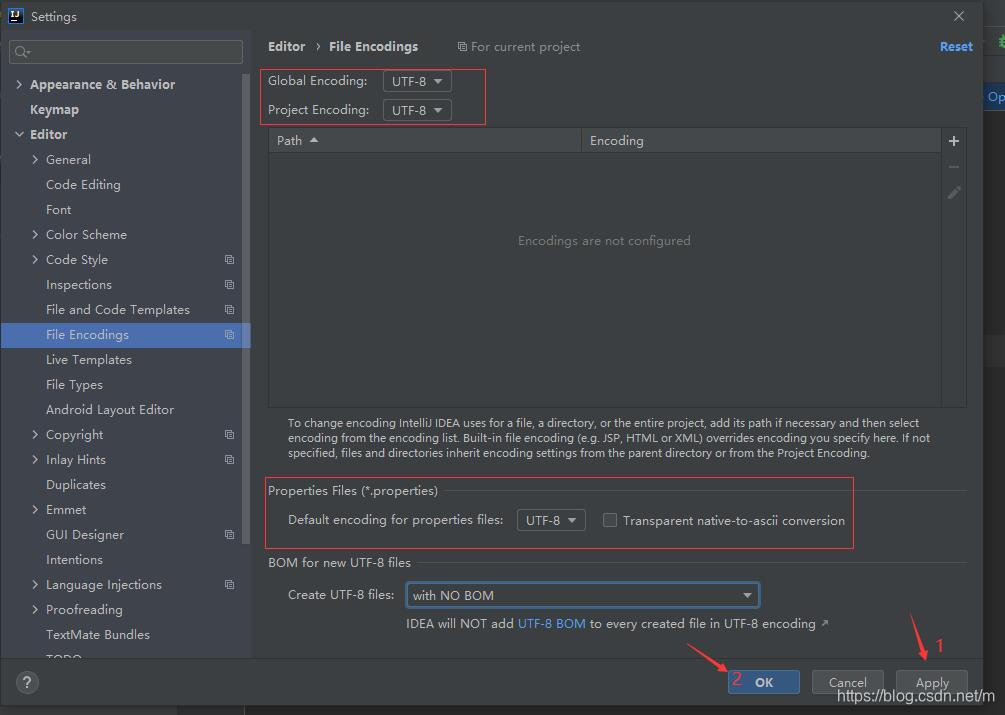Open the Project Encoding dropdown
Image resolution: width=1005 pixels, height=715 pixels.
pyautogui.click(x=417, y=110)
